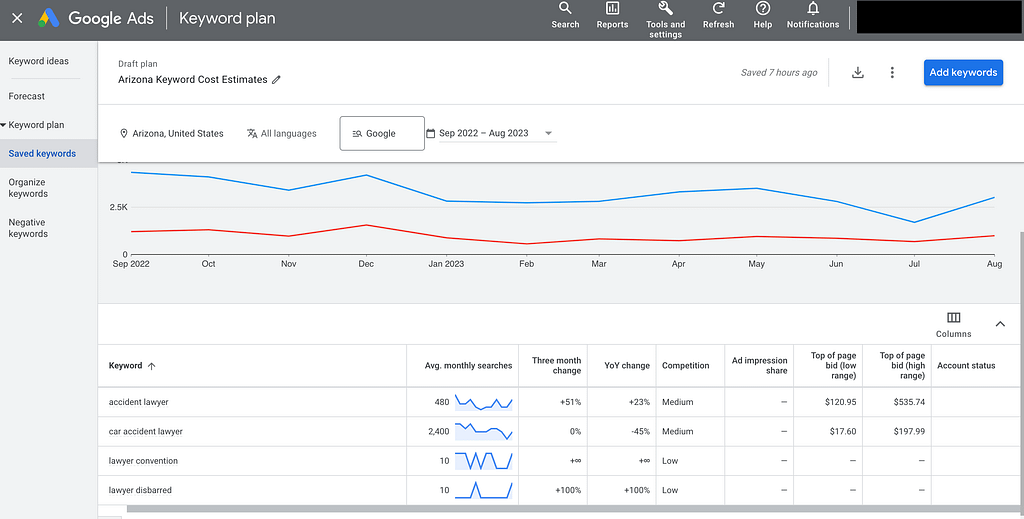Viewport: 1024px width, 519px height.
Task: Select the lawyer convention keyword
Action: coord(143,461)
